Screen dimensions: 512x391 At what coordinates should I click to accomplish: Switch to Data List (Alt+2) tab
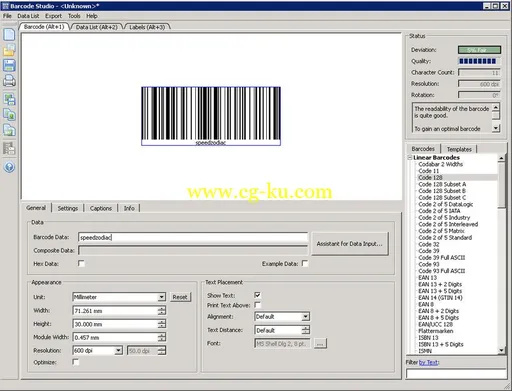97,27
